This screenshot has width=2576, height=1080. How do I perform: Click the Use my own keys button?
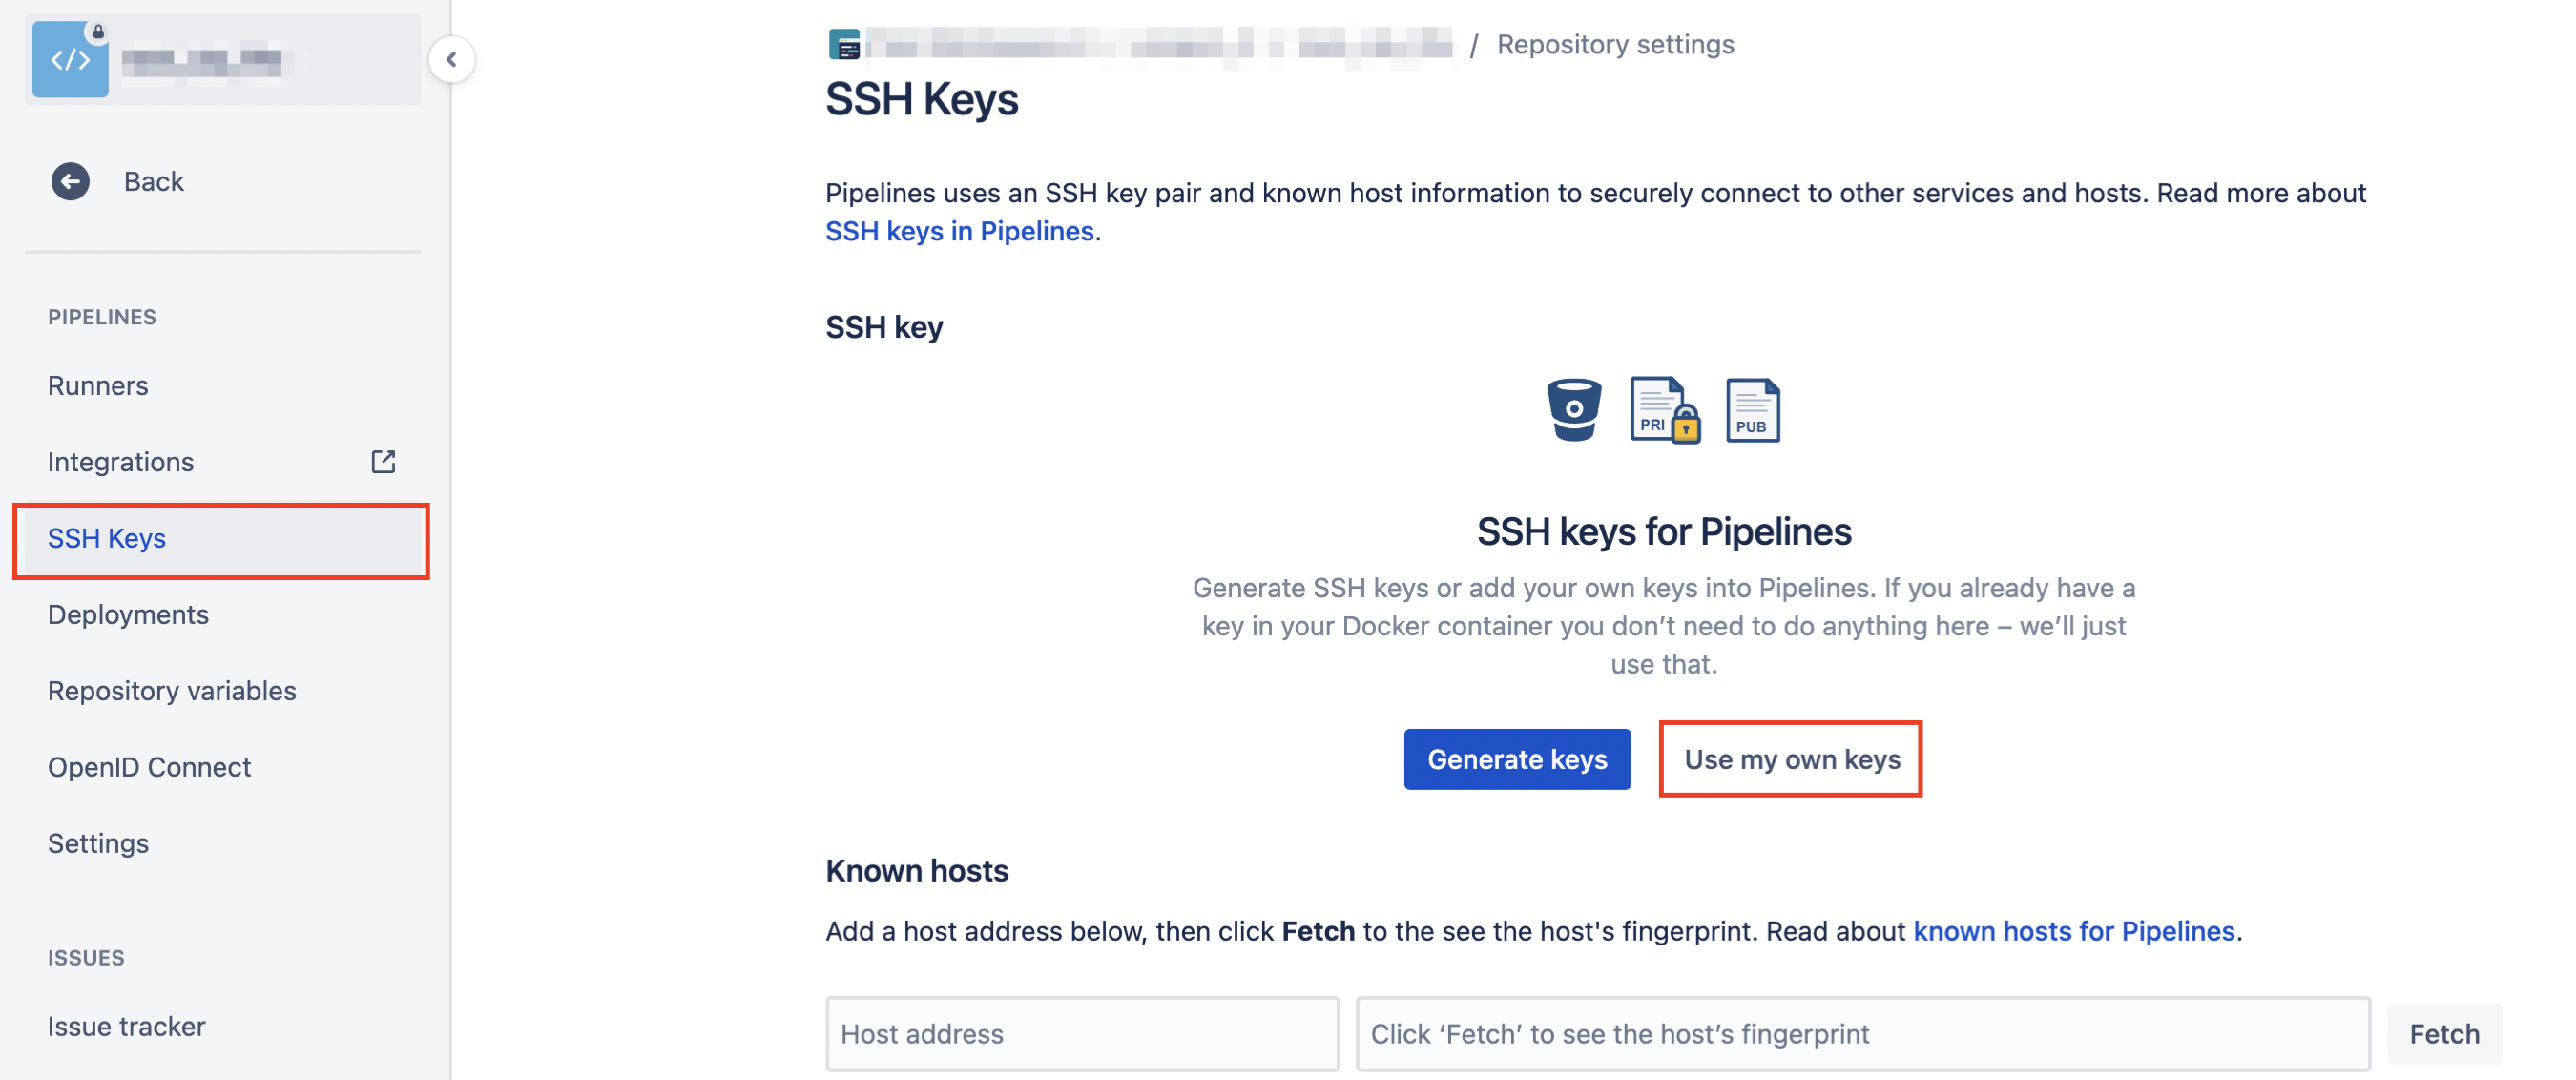(1790, 759)
